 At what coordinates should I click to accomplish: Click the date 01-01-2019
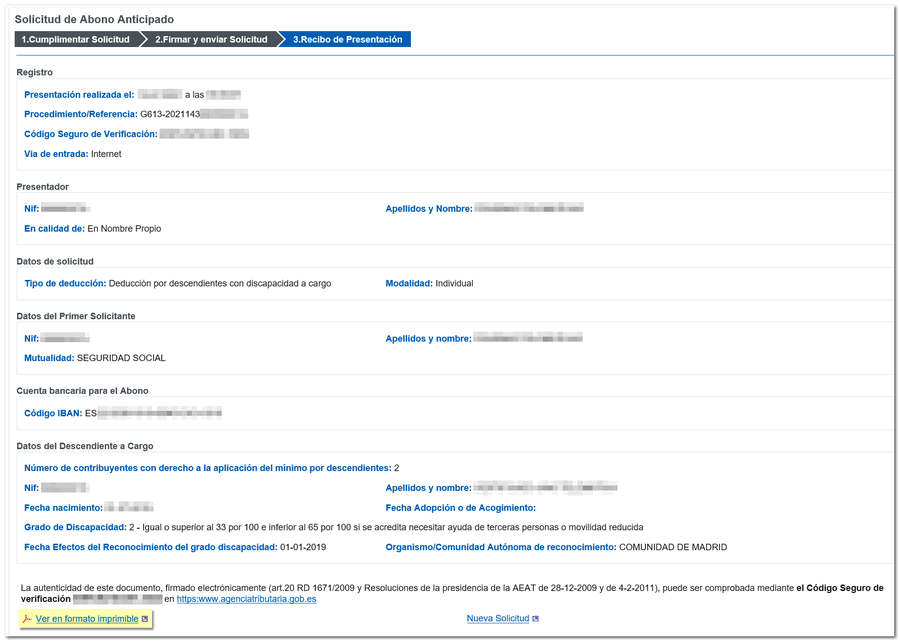click(x=303, y=547)
